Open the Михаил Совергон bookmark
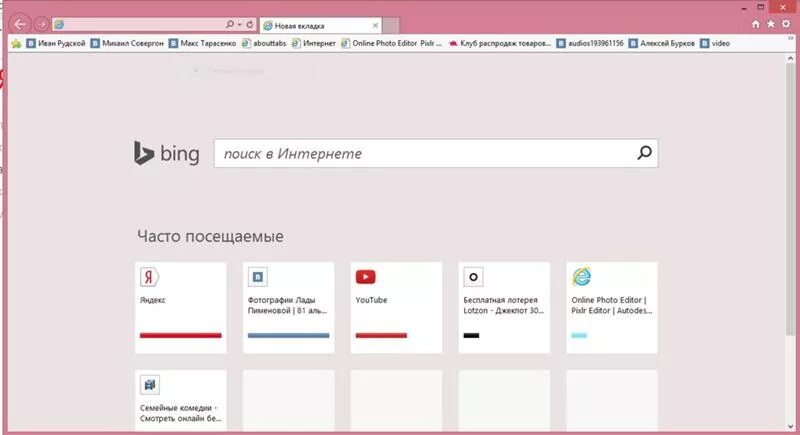The height and width of the screenshot is (435, 800). pyautogui.click(x=128, y=43)
